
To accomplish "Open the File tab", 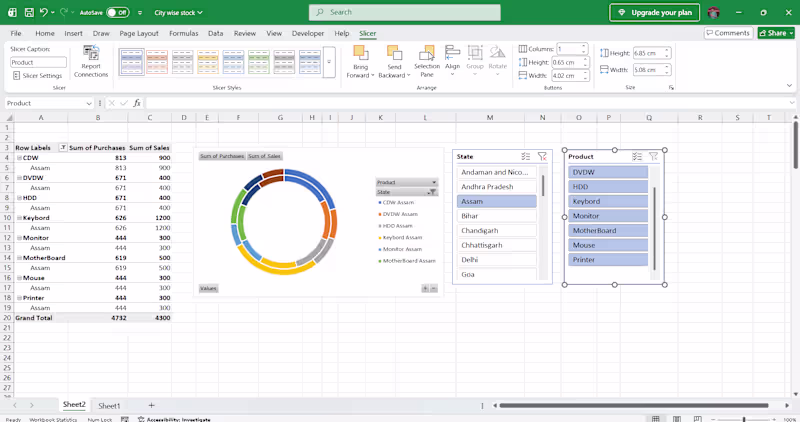I will [x=16, y=33].
